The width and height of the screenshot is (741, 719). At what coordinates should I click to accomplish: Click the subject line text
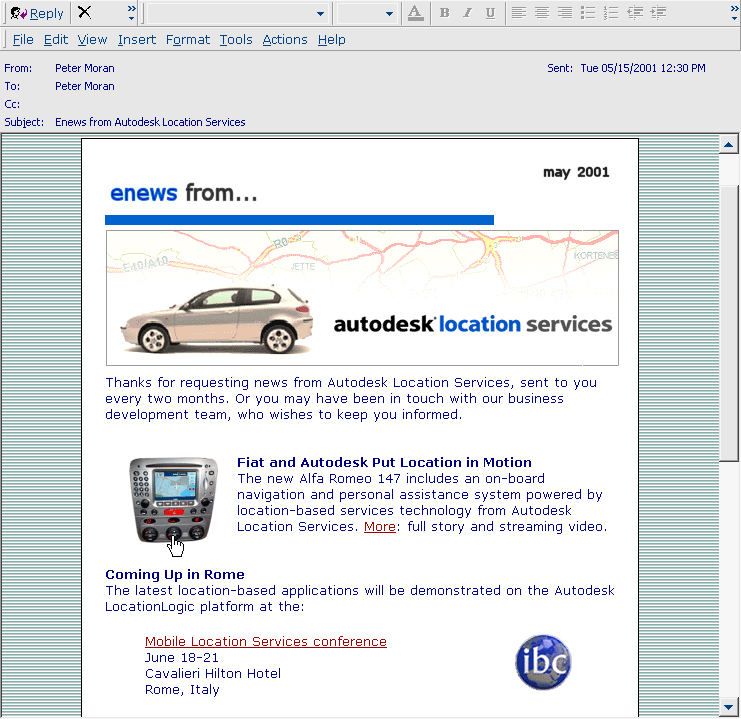pyautogui.click(x=150, y=122)
